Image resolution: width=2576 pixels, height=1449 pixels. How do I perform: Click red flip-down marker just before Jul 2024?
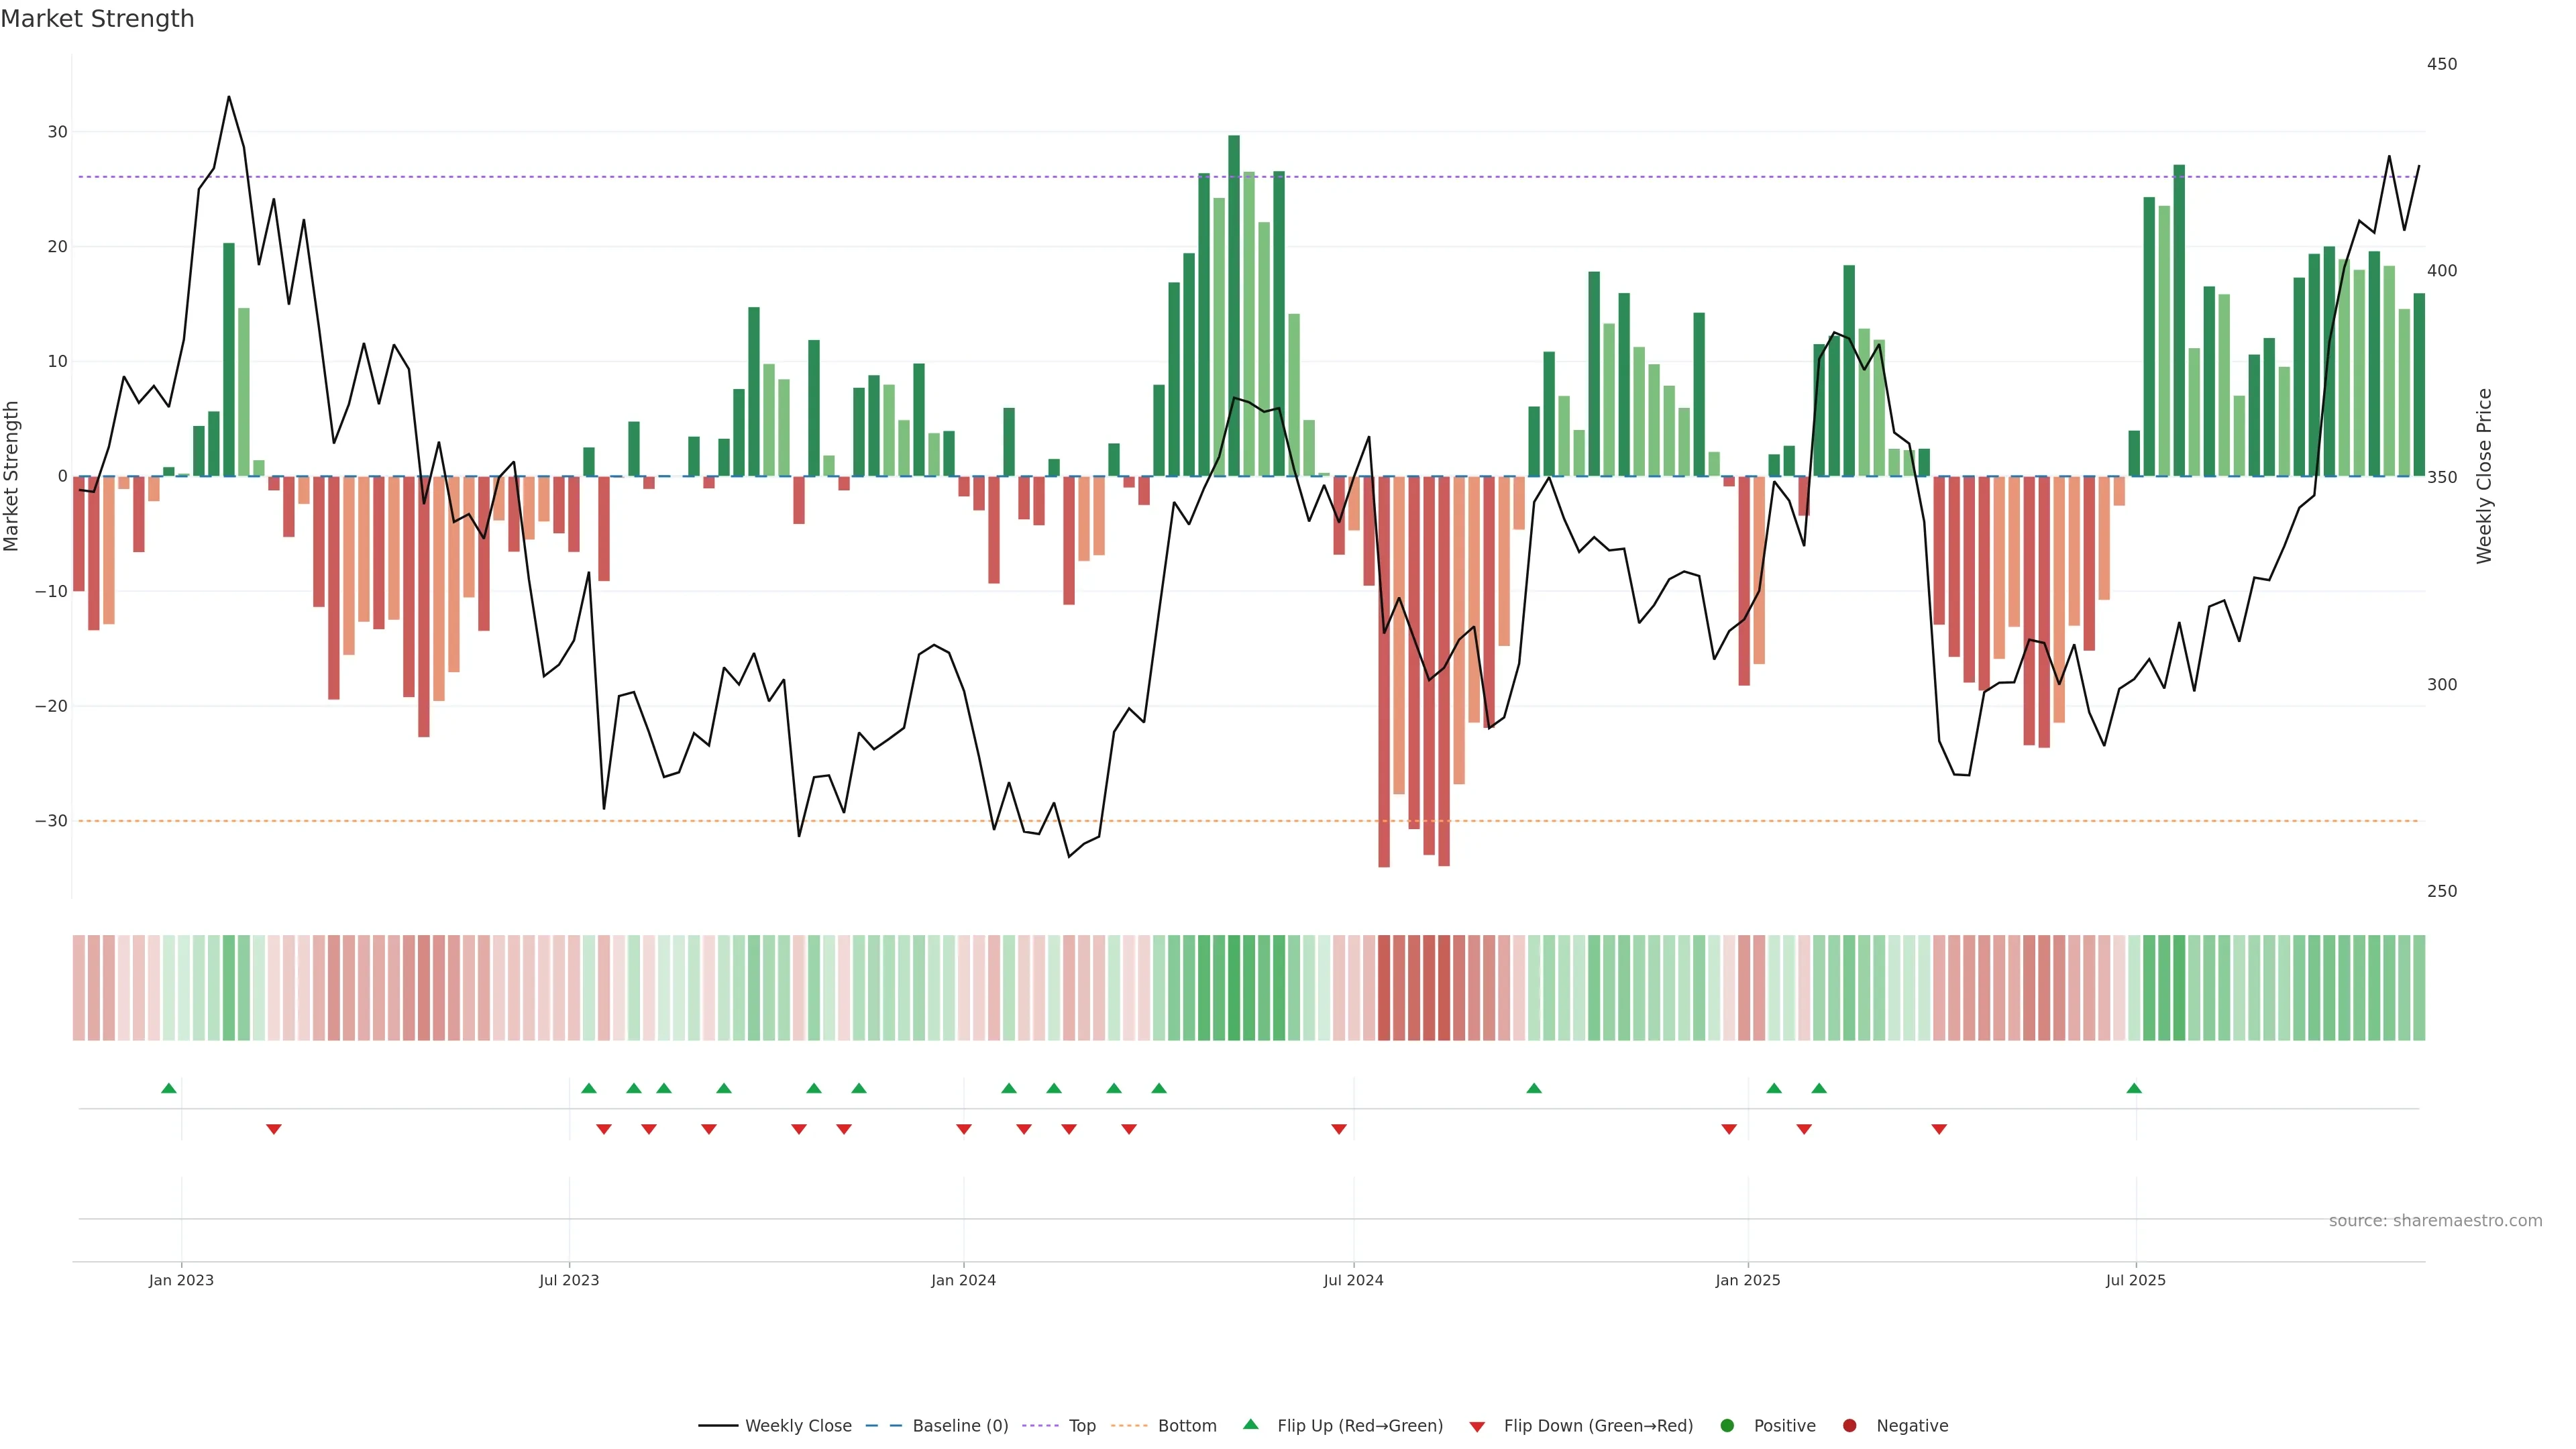pos(1339,1129)
